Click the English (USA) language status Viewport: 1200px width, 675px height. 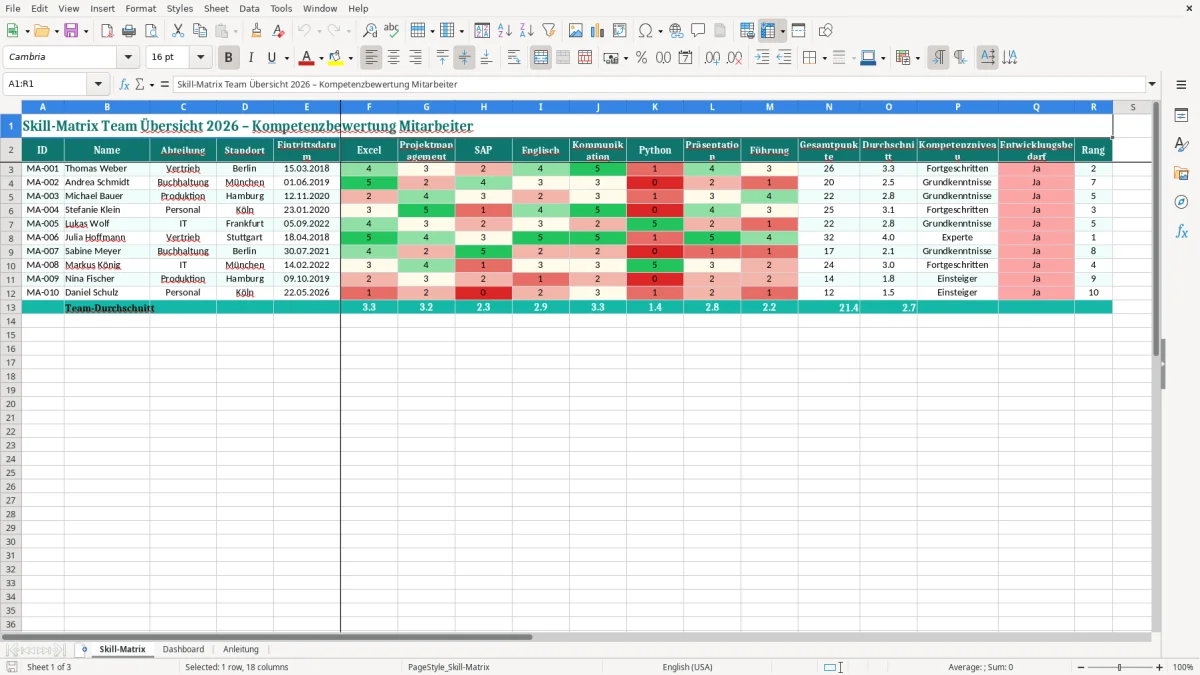[688, 667]
